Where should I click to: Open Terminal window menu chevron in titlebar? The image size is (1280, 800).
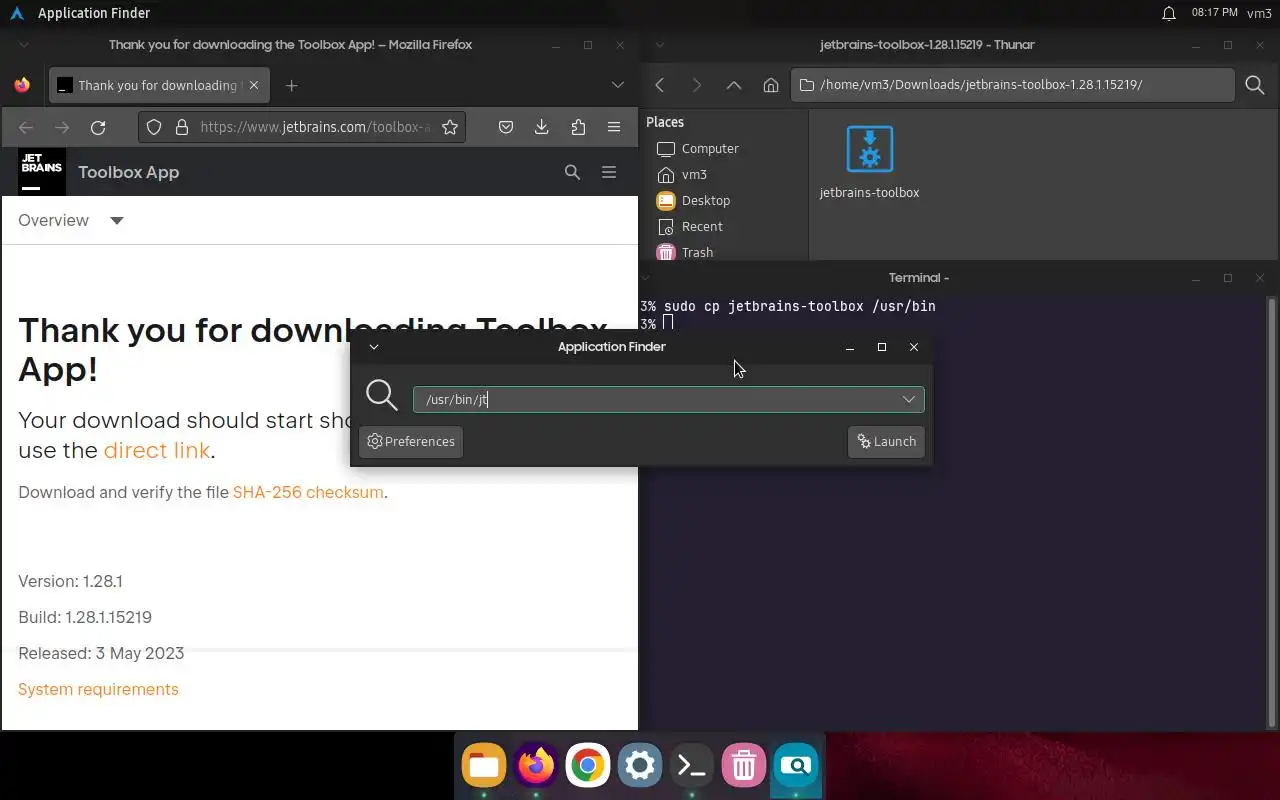tap(647, 278)
